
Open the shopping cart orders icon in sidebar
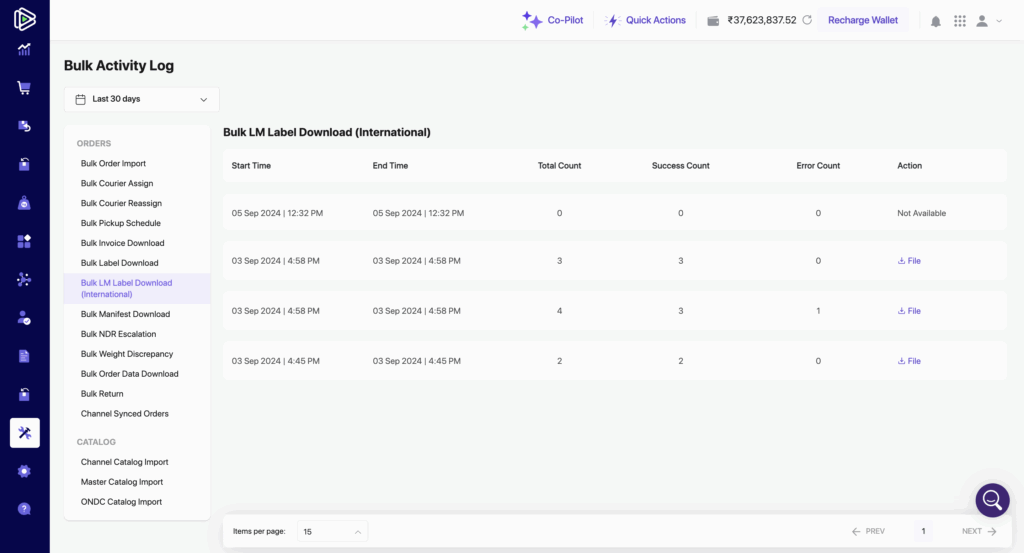click(24, 87)
